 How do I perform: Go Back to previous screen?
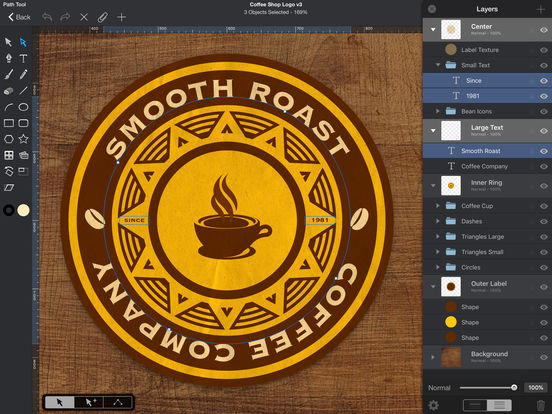pos(19,17)
